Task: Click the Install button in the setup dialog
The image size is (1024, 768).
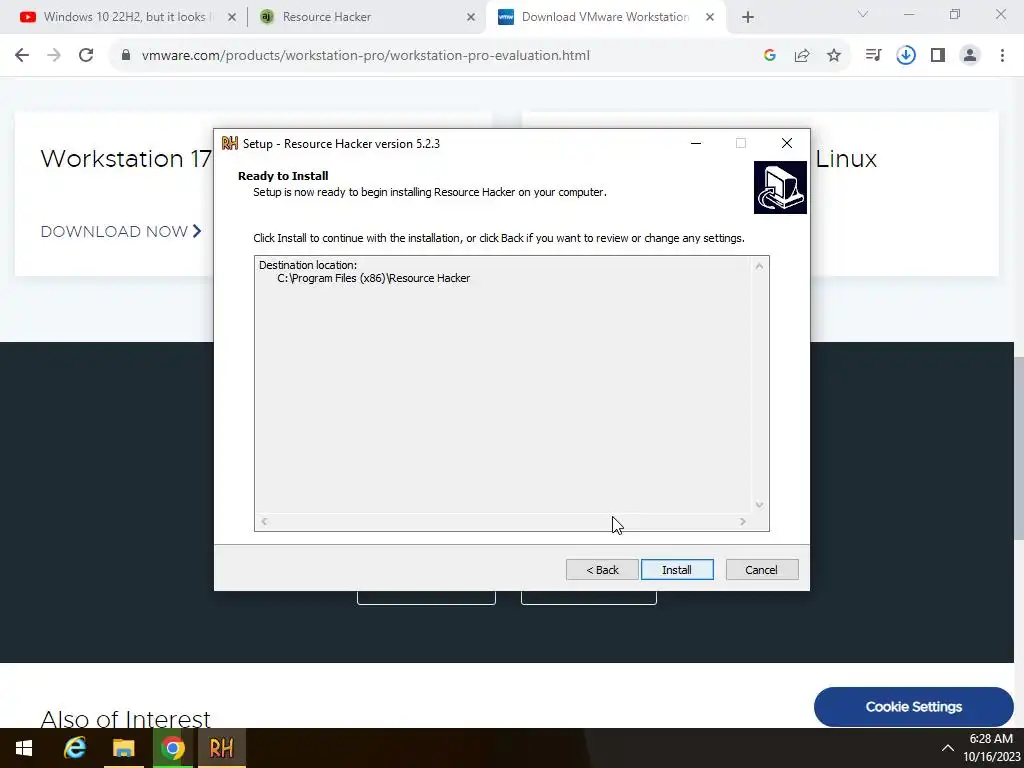Action: (x=677, y=569)
